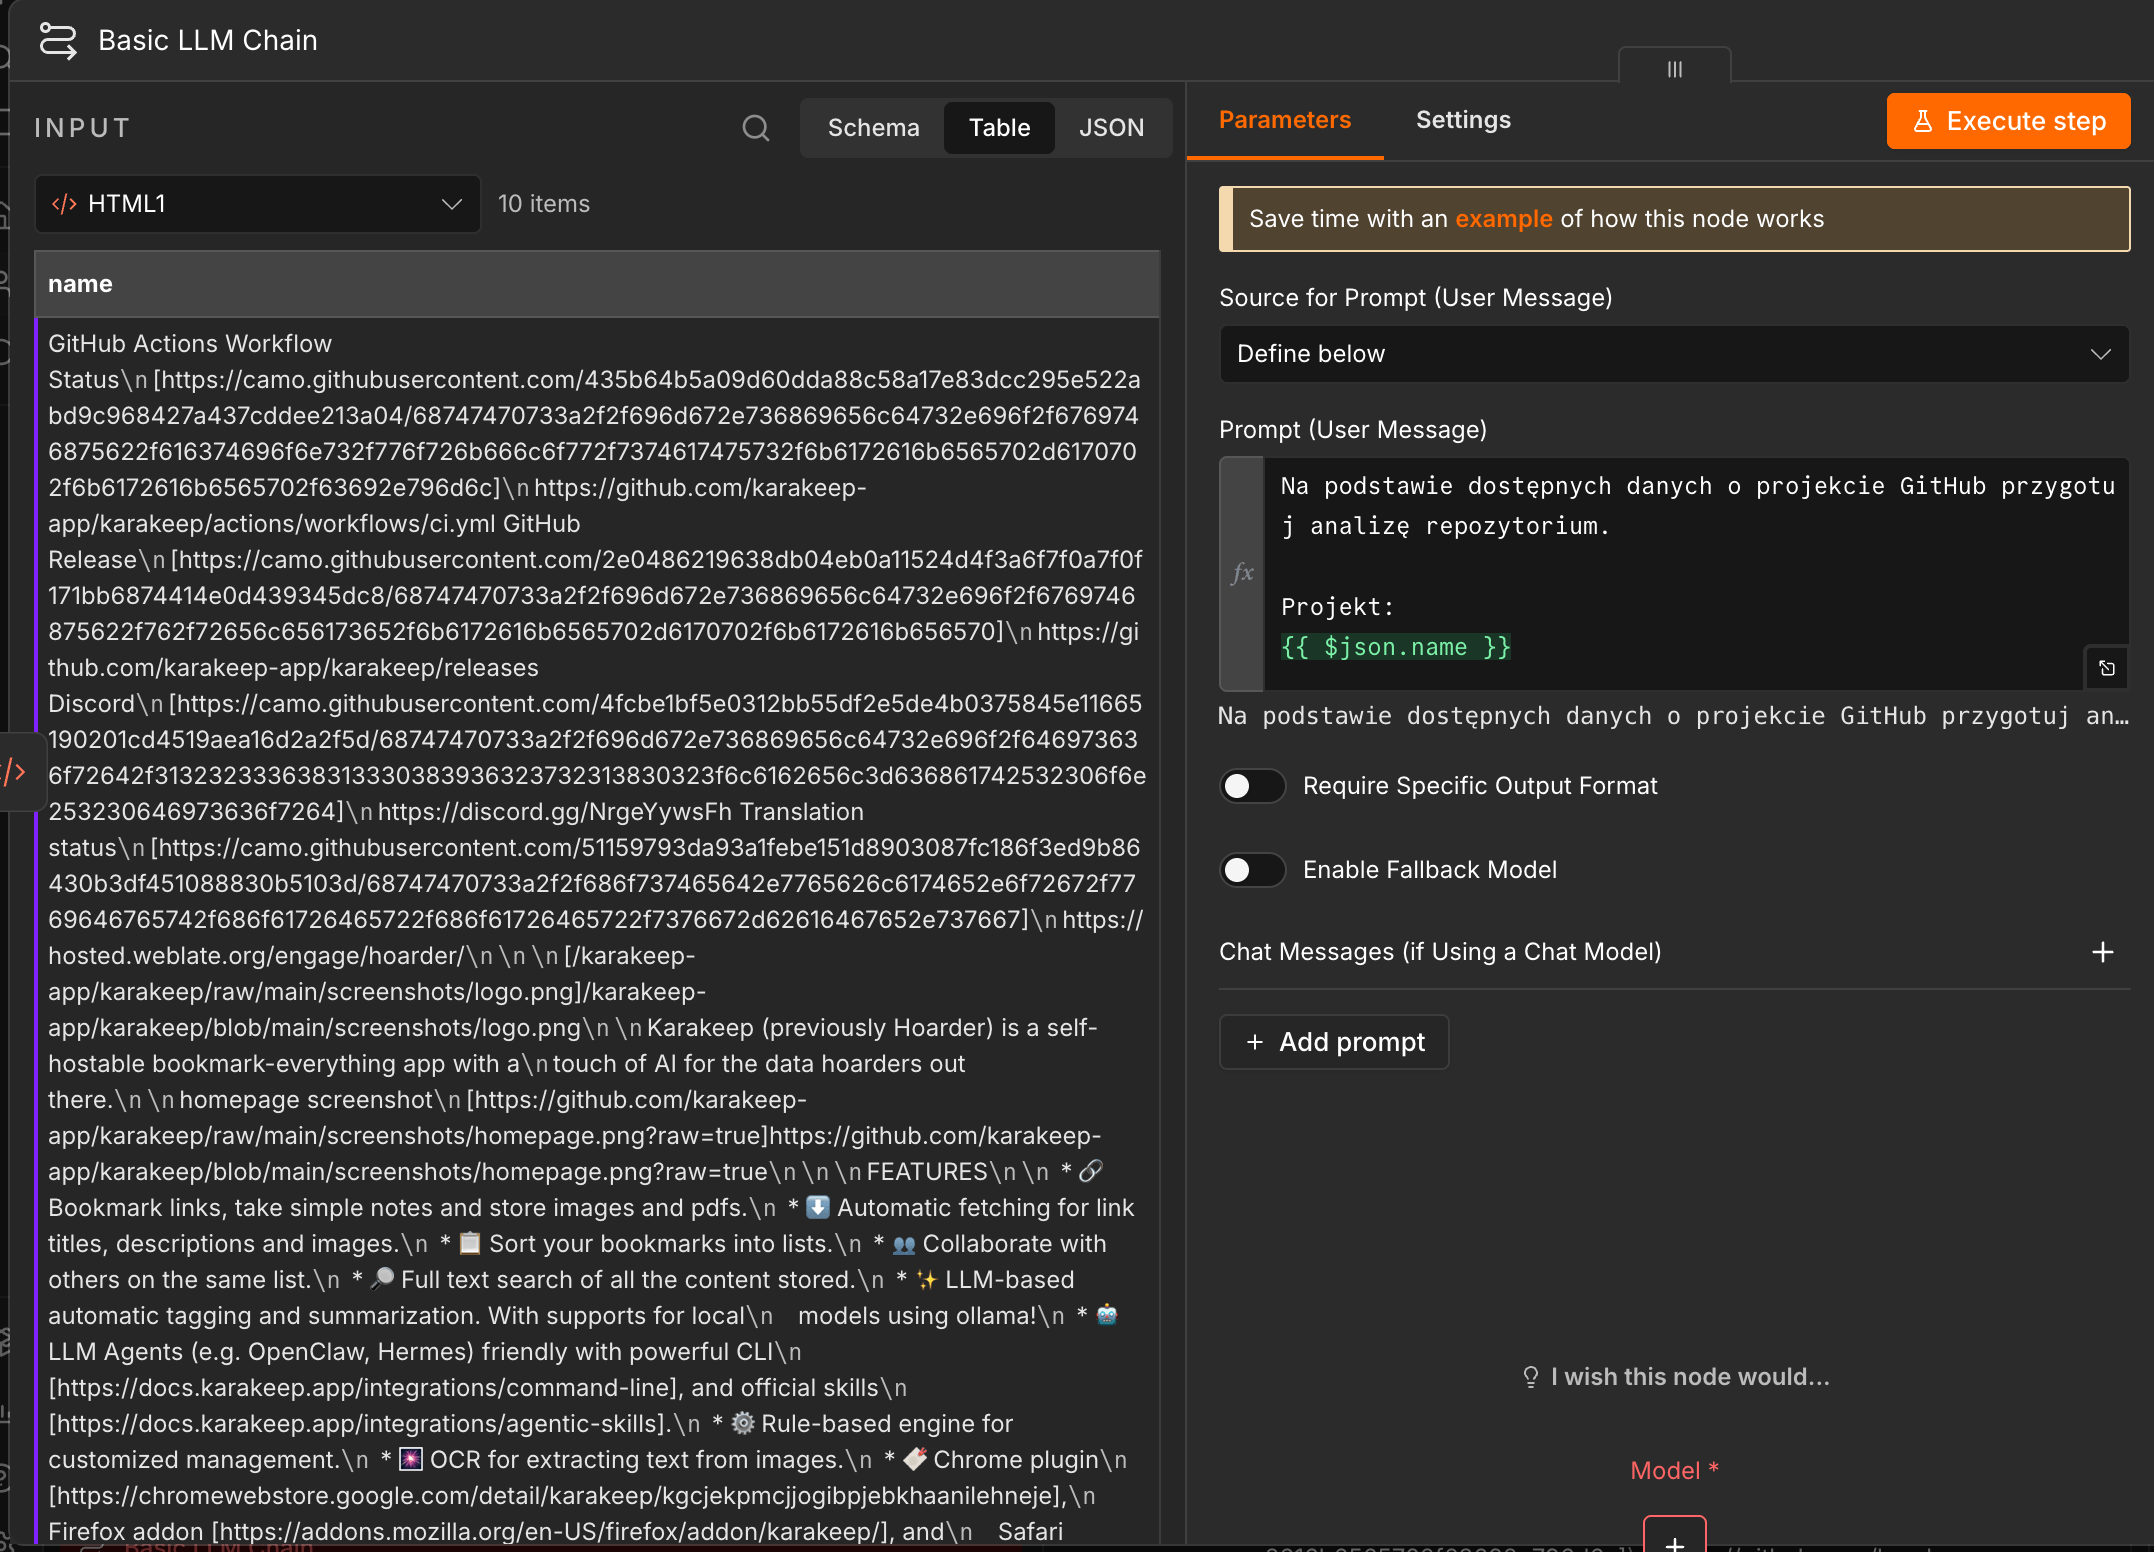The width and height of the screenshot is (2154, 1552).
Task: Click the 'Source for Prompt (User Message)' label
Action: pyautogui.click(x=1416, y=298)
